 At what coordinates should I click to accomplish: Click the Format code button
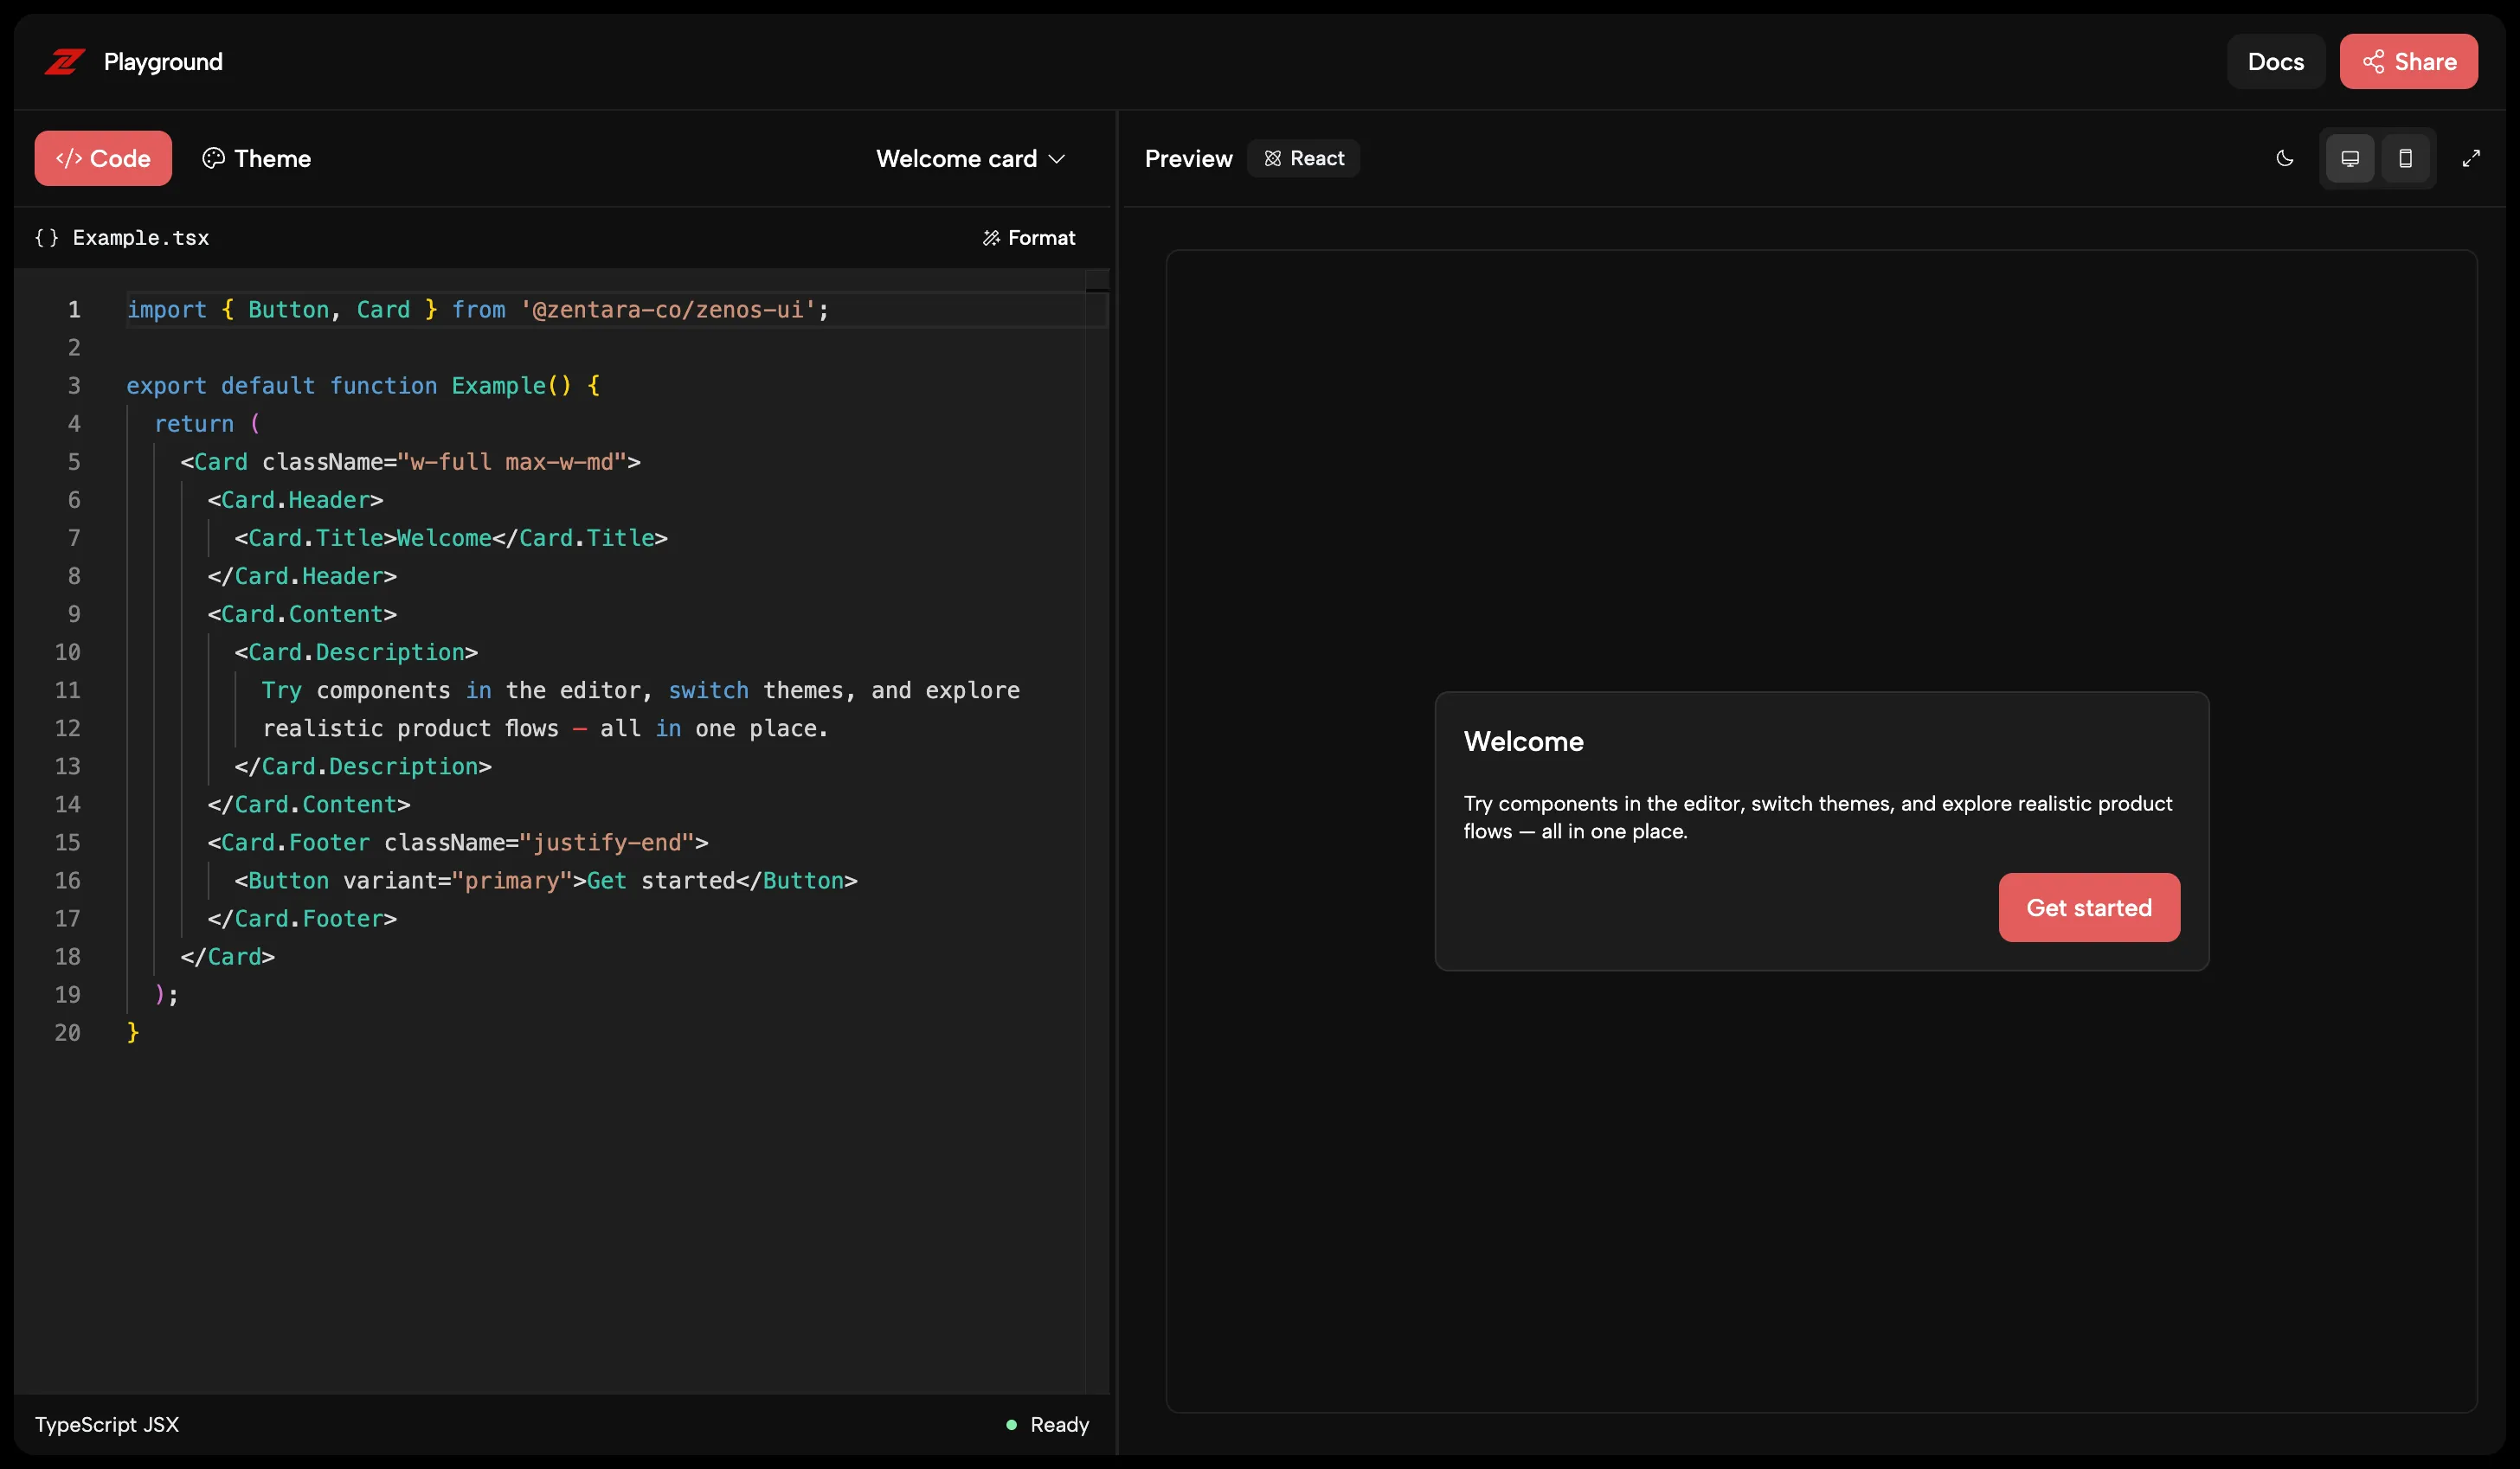point(1029,238)
